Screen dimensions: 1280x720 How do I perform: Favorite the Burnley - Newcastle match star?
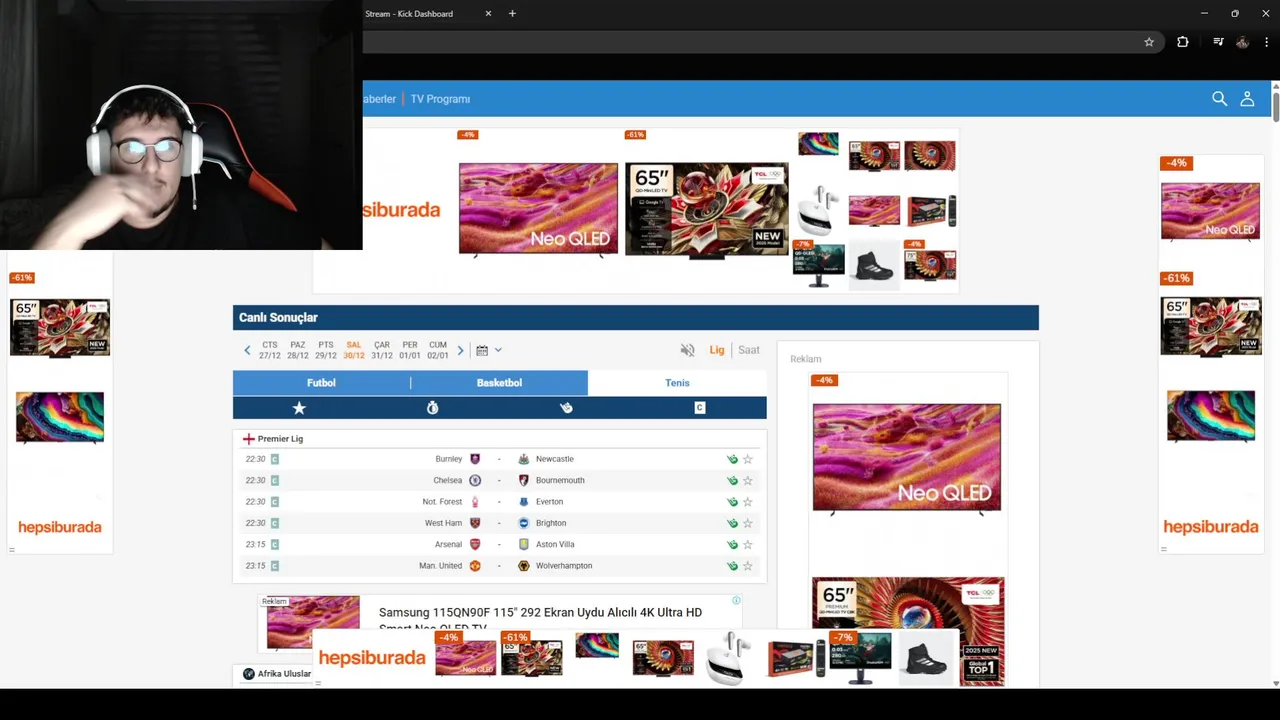coord(747,459)
